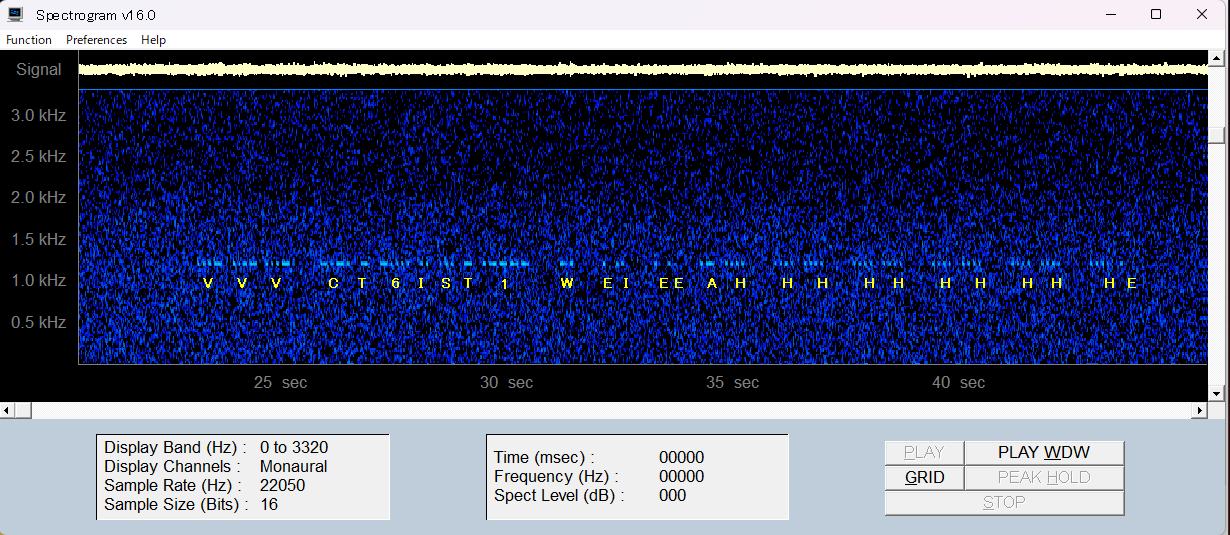The image size is (1230, 535).
Task: Click the 25 sec time marker
Action: (280, 383)
